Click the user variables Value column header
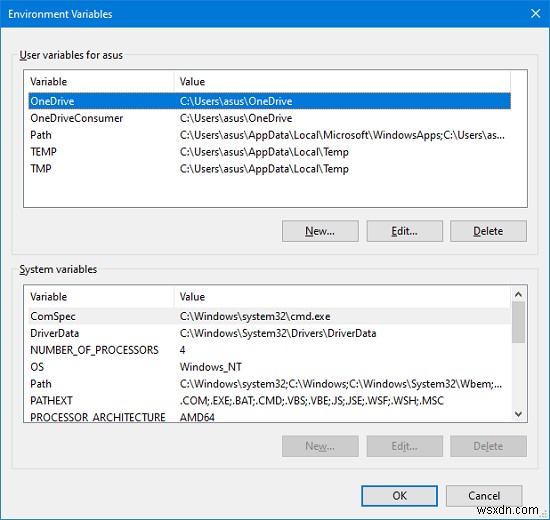This screenshot has height=520, width=550. pyautogui.click(x=342, y=81)
